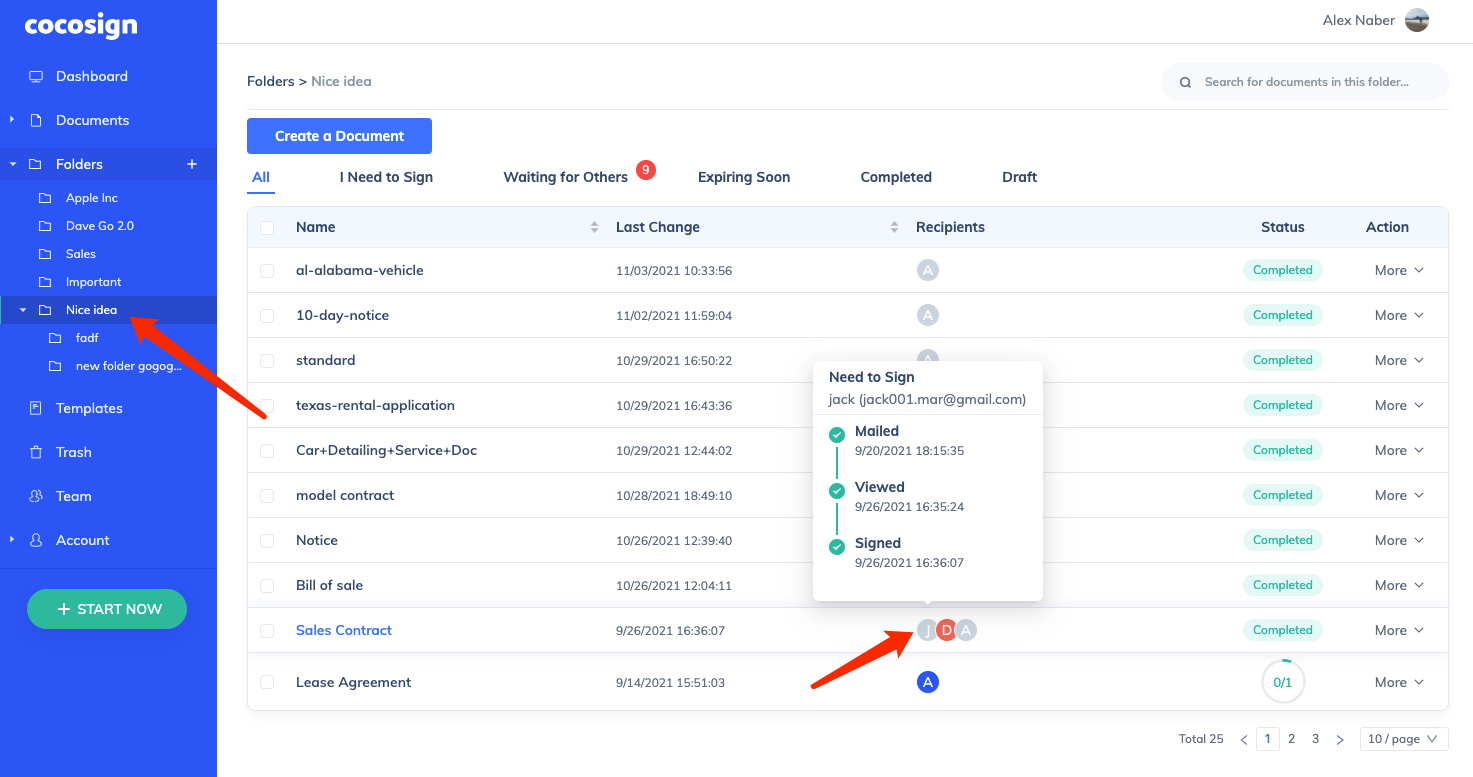Click the 0/1 signing progress circle
Image resolution: width=1473 pixels, height=777 pixels.
(1283, 681)
